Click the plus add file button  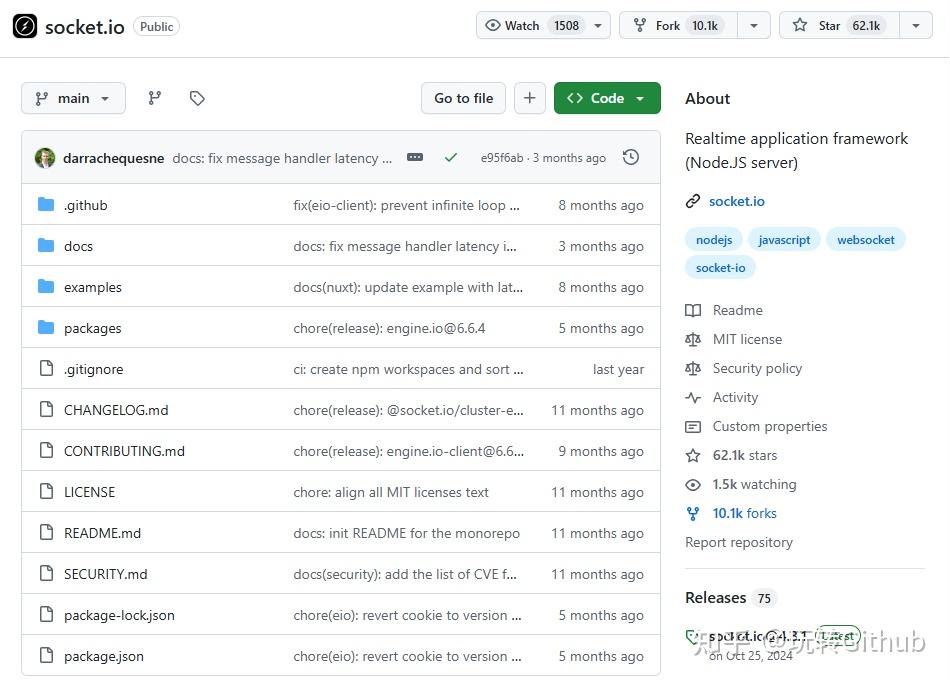529,98
